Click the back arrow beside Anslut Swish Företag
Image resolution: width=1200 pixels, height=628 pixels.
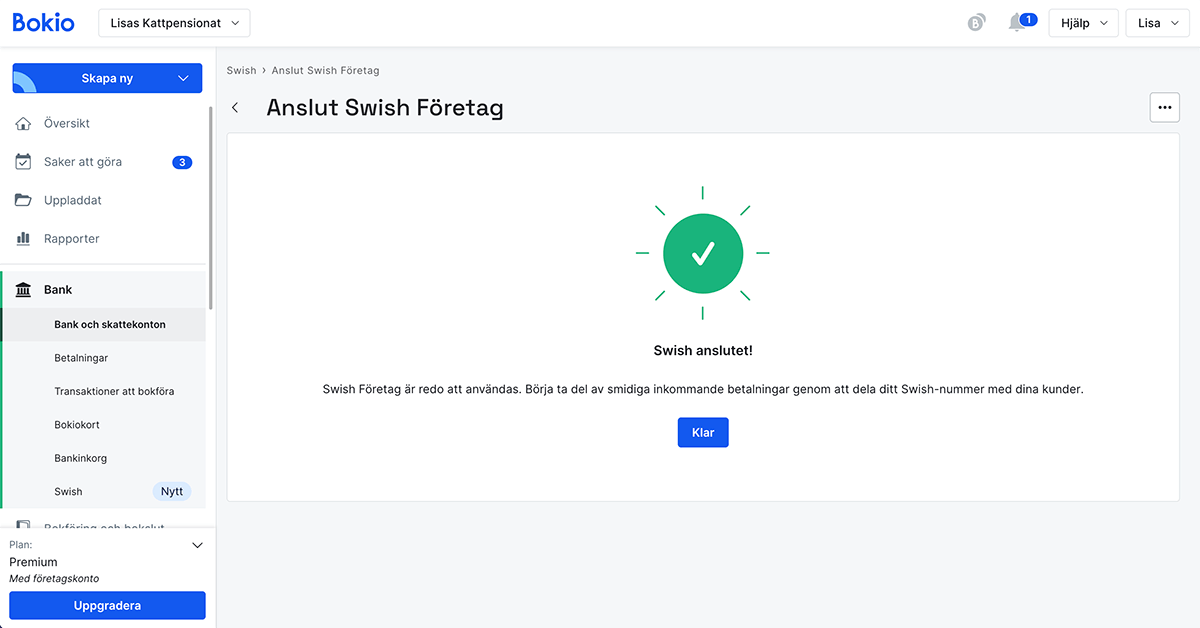coord(235,107)
